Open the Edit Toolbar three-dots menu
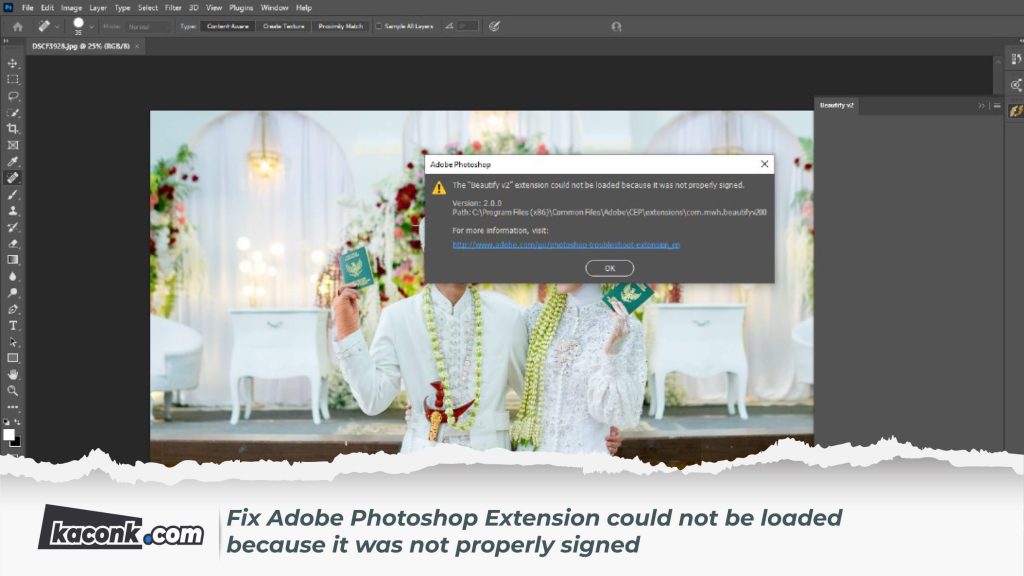The width and height of the screenshot is (1024, 576). click(x=12, y=407)
